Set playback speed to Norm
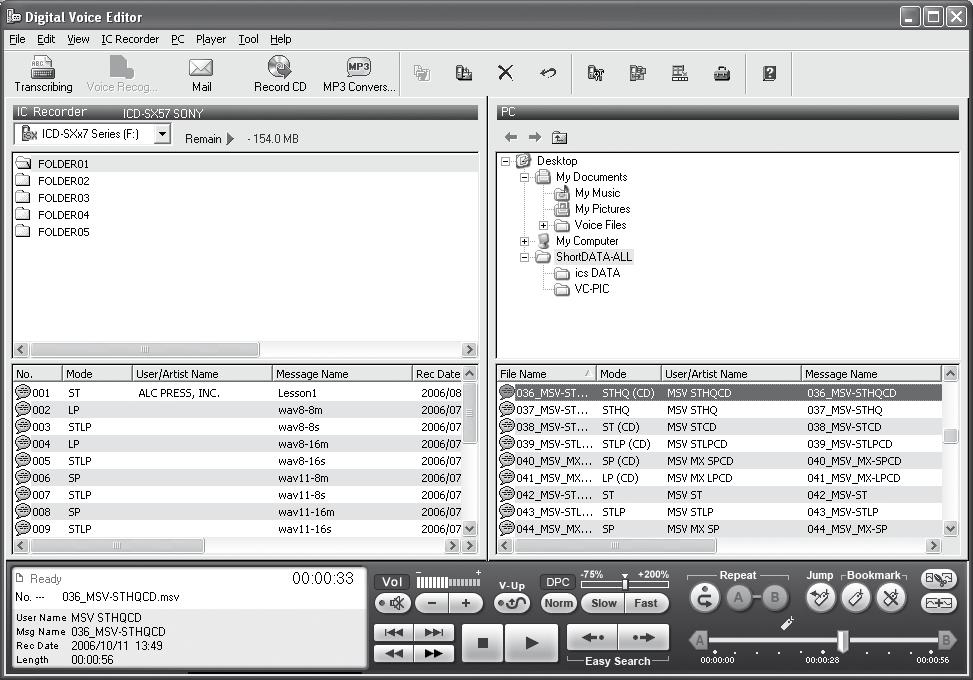The image size is (973, 680). tap(558, 603)
